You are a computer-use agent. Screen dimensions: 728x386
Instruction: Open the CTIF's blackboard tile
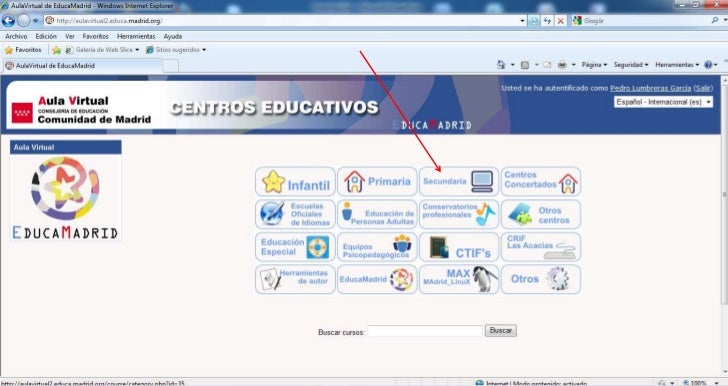[x=459, y=247]
